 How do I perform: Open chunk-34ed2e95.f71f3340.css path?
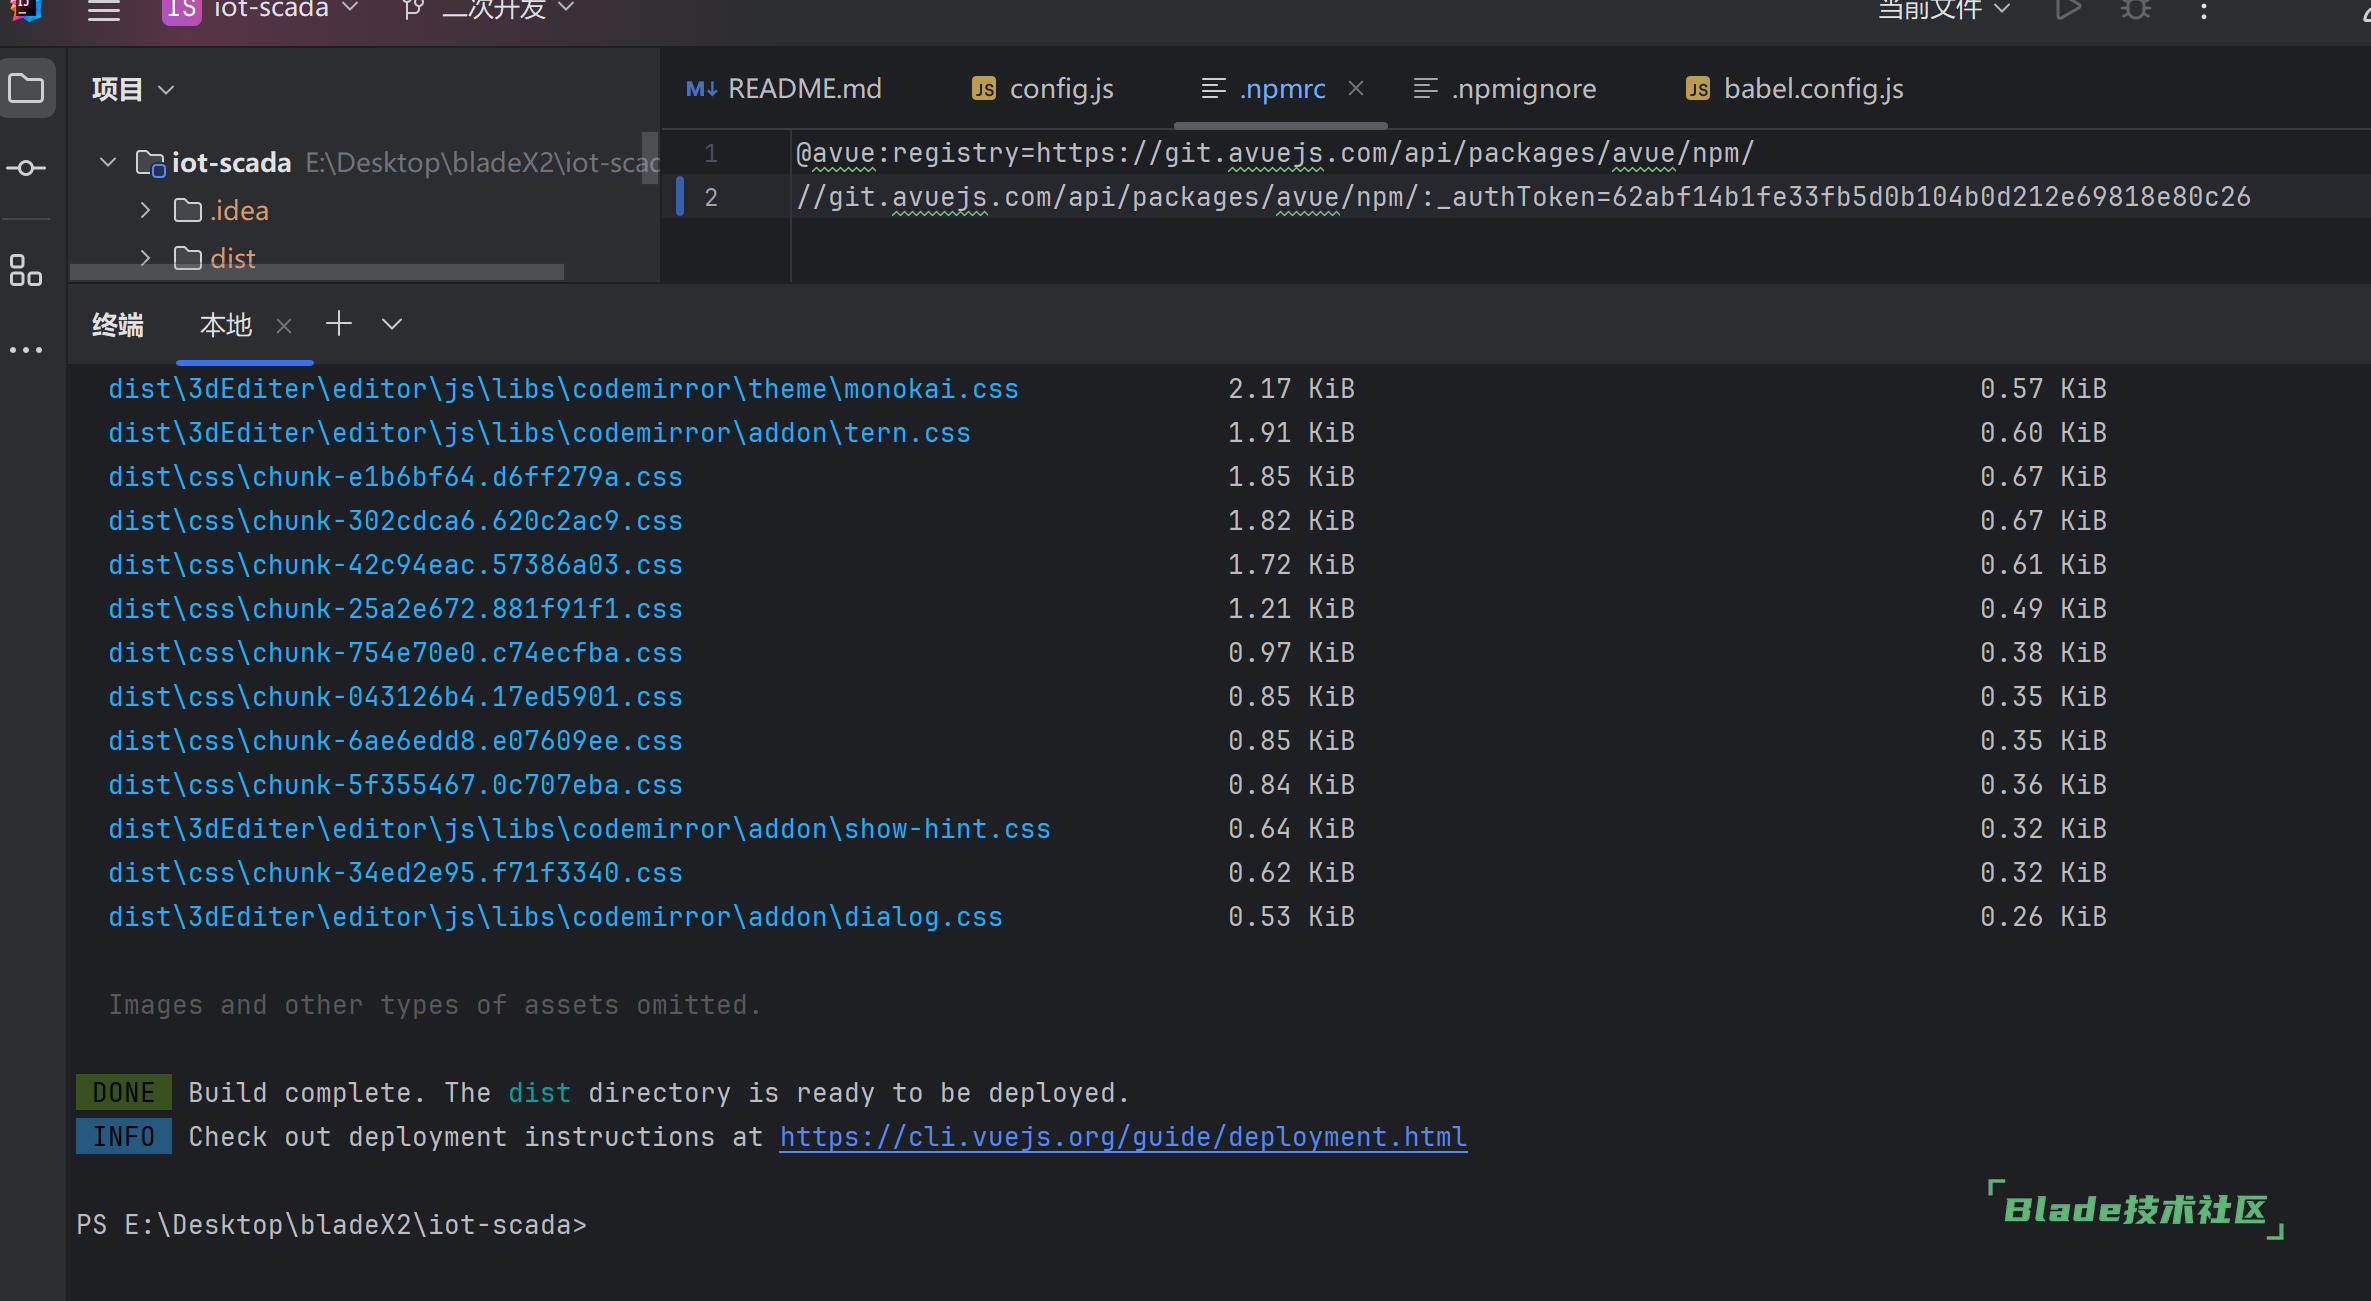395,873
